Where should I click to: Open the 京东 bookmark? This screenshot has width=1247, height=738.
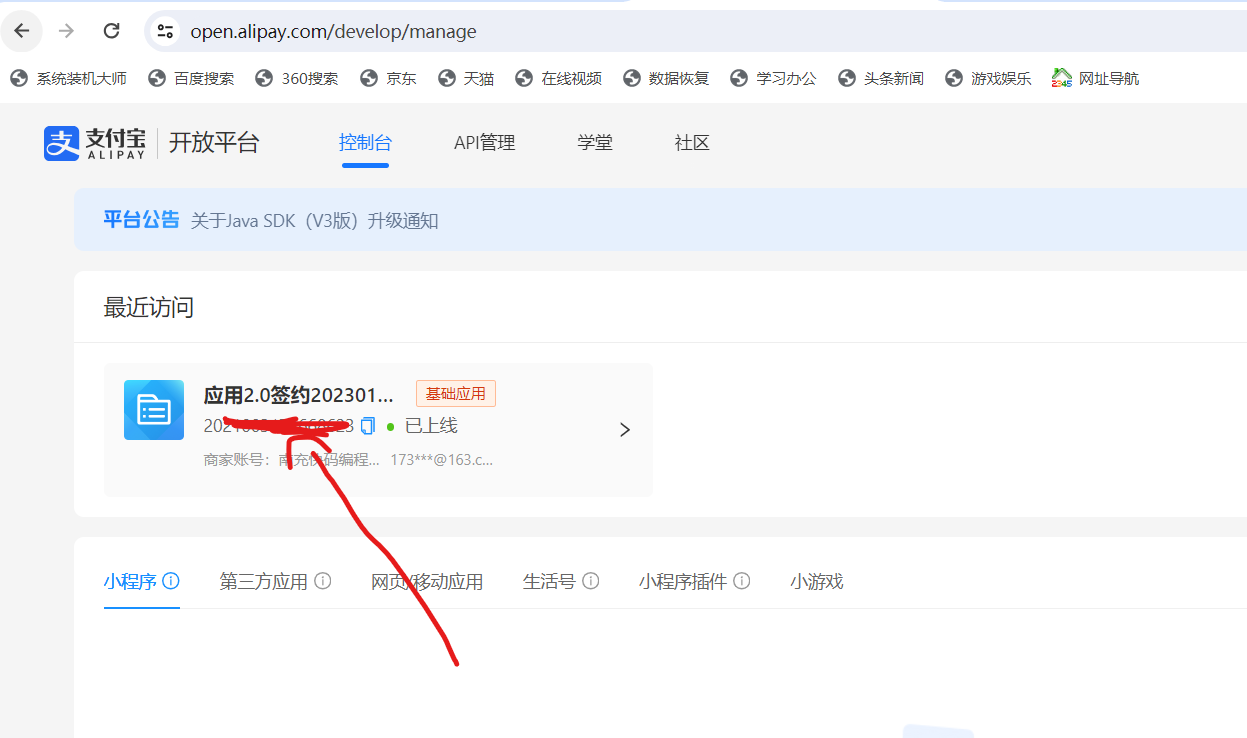click(388, 78)
